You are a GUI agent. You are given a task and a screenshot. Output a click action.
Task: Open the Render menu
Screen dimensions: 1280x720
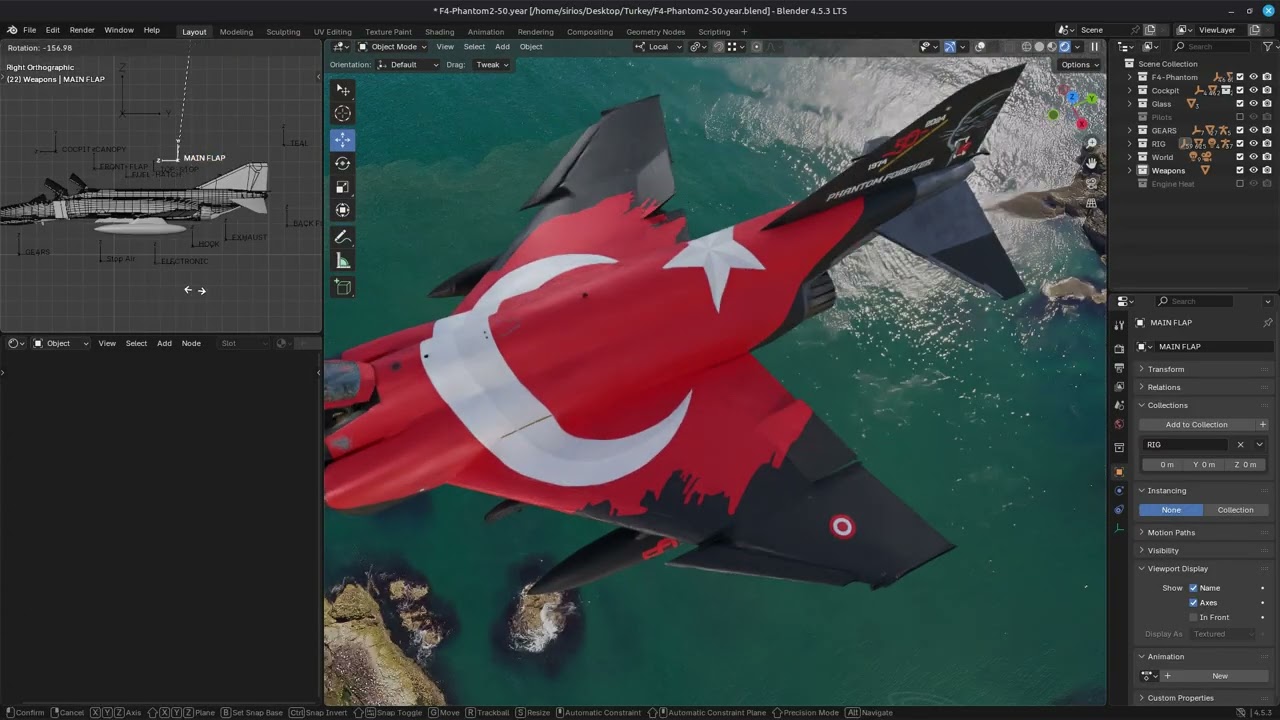(82, 30)
